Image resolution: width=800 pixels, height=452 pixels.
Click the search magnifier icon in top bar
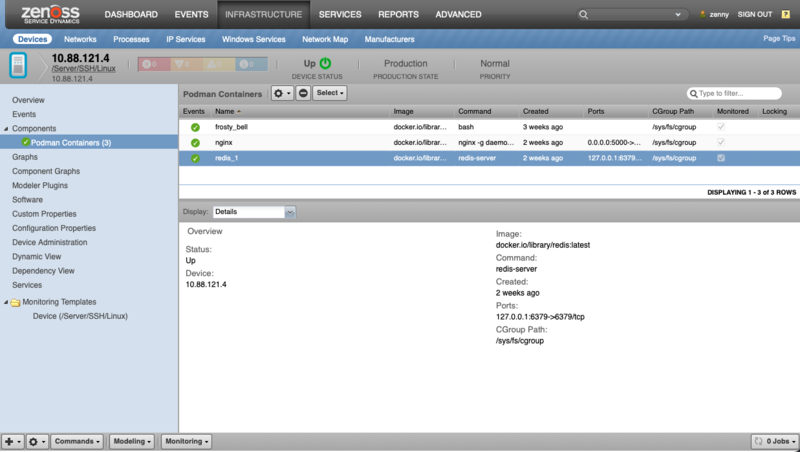584,15
